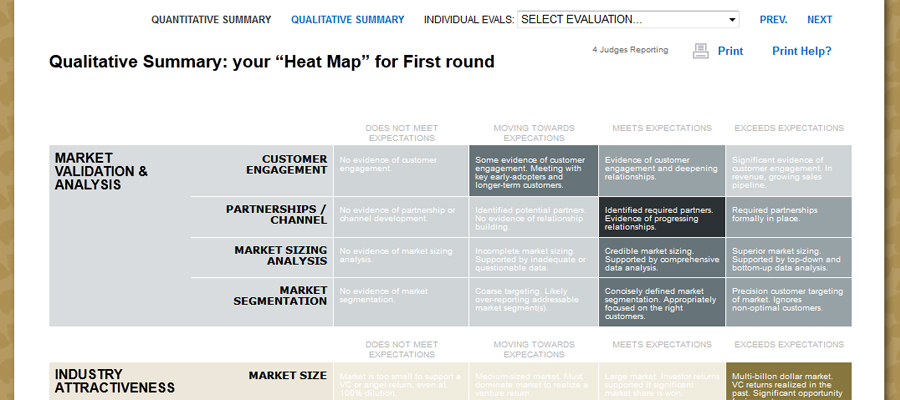900x400 pixels.
Task: Click the Market Validation & Analysis heading
Action: point(101,171)
